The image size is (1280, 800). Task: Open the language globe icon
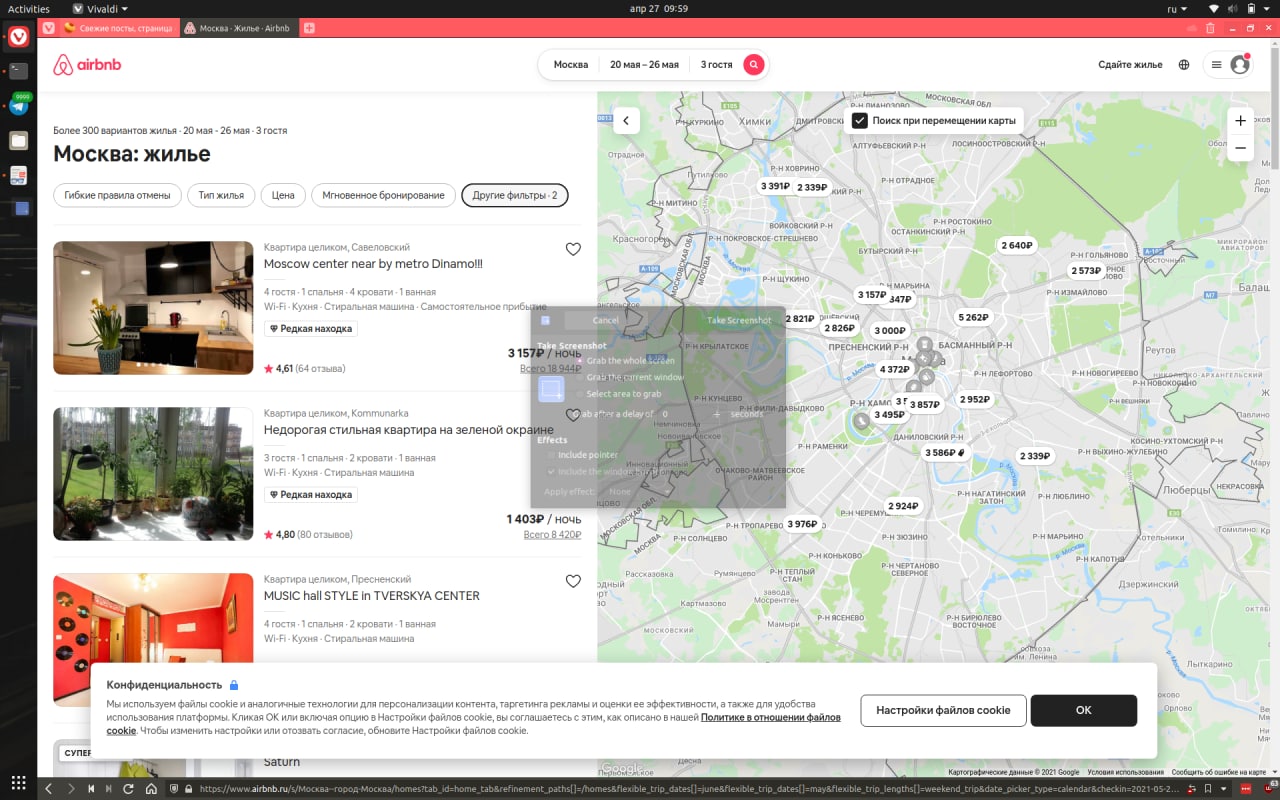tap(1184, 65)
